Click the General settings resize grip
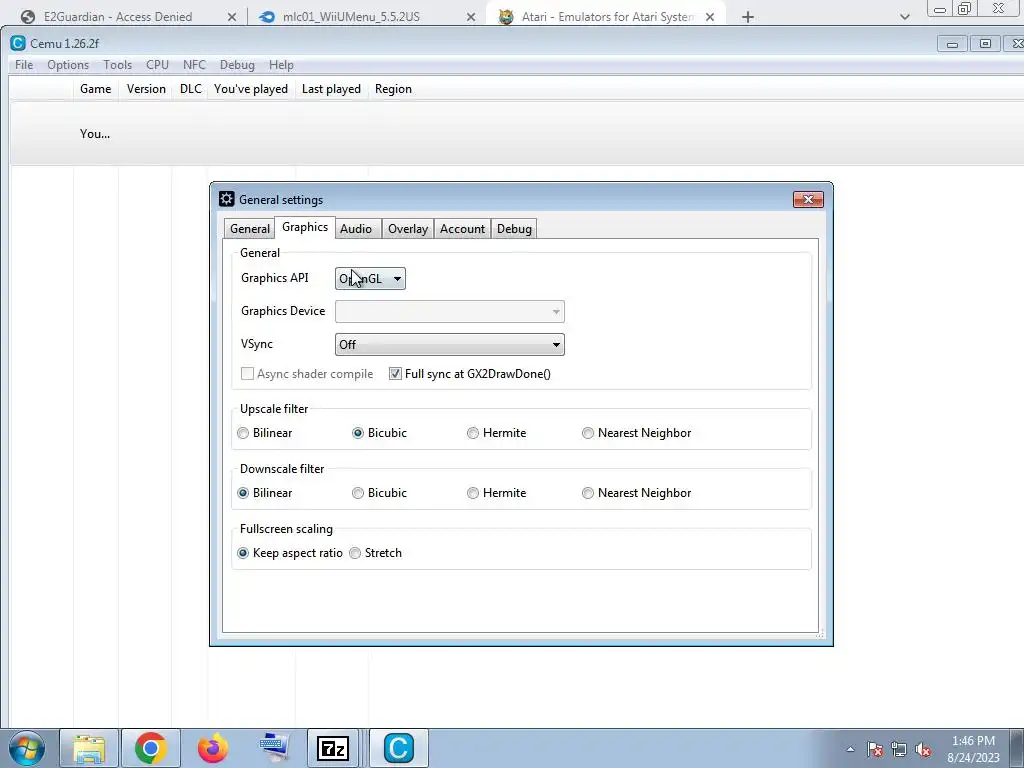The height and width of the screenshot is (768, 1024). coord(820,633)
